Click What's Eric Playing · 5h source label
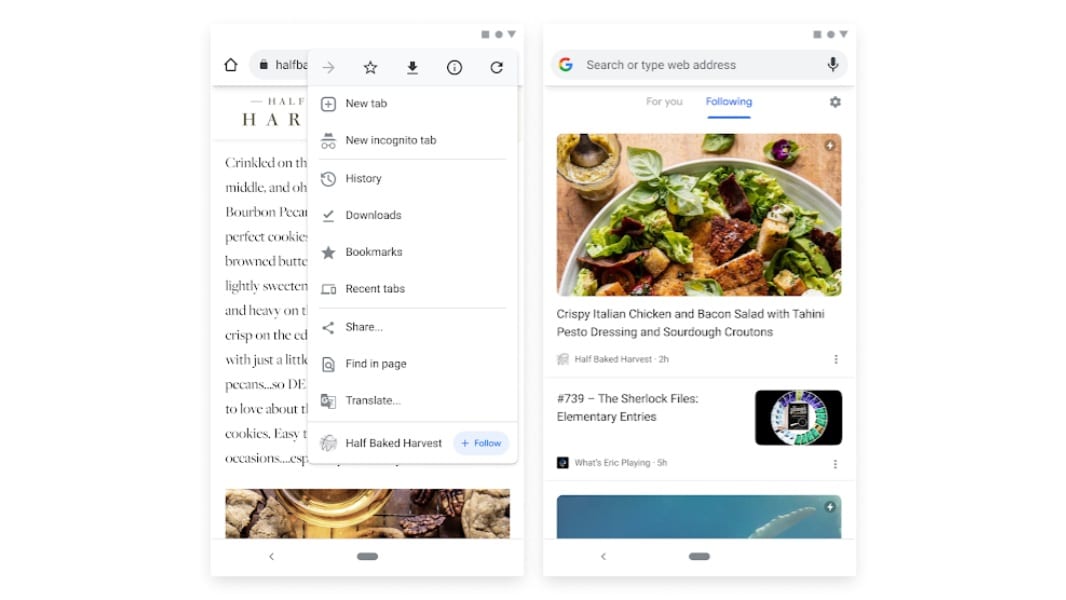 621,463
